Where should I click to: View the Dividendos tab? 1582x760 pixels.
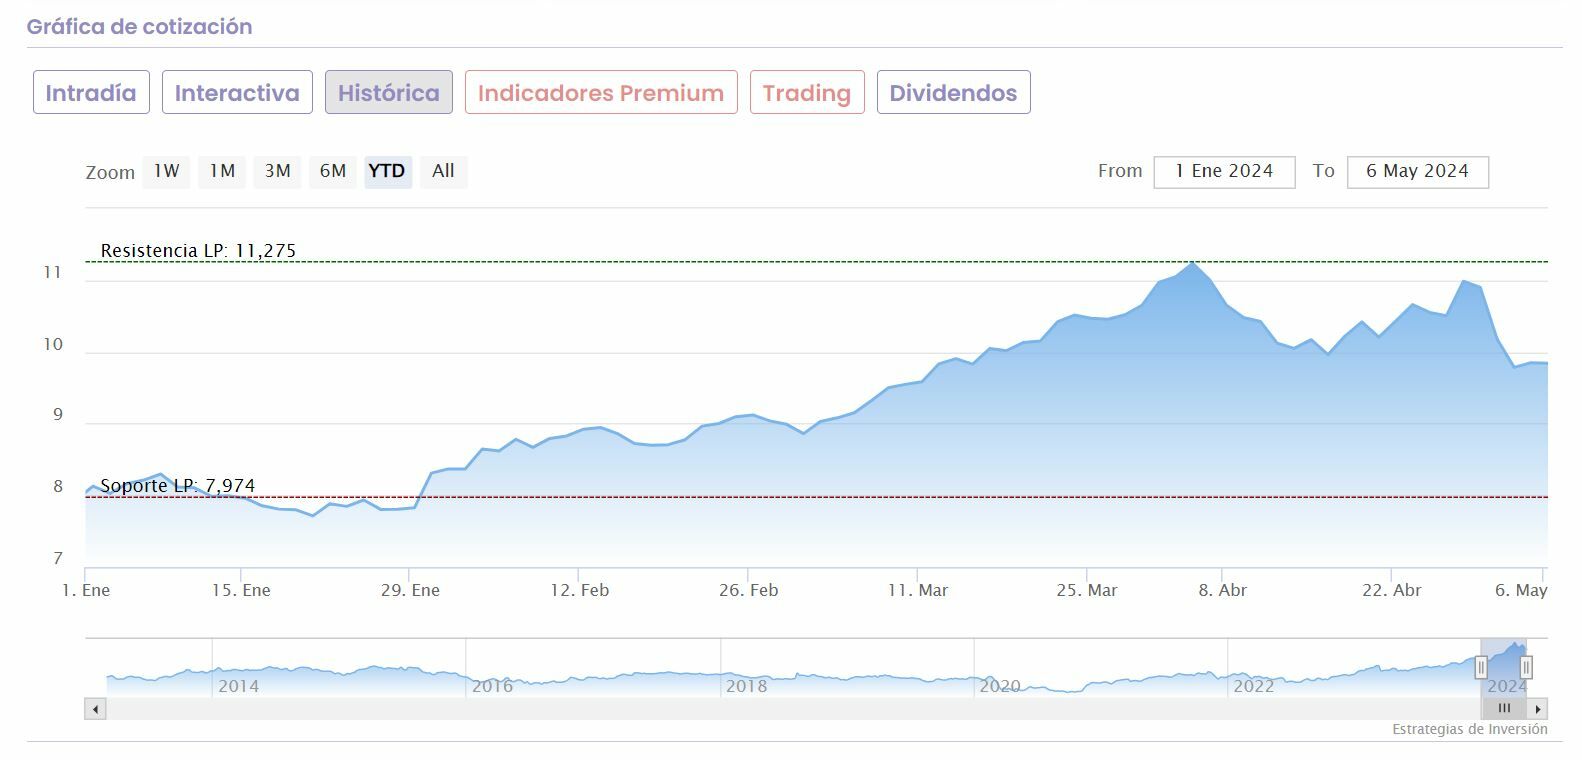[x=953, y=93]
